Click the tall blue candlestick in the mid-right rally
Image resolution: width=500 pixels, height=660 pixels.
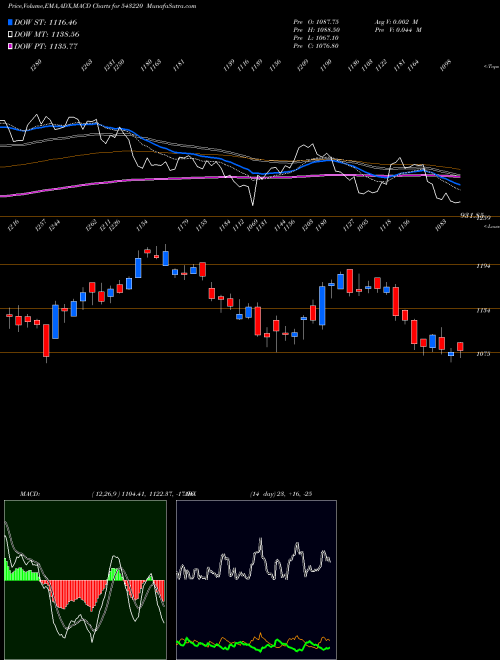(322, 306)
